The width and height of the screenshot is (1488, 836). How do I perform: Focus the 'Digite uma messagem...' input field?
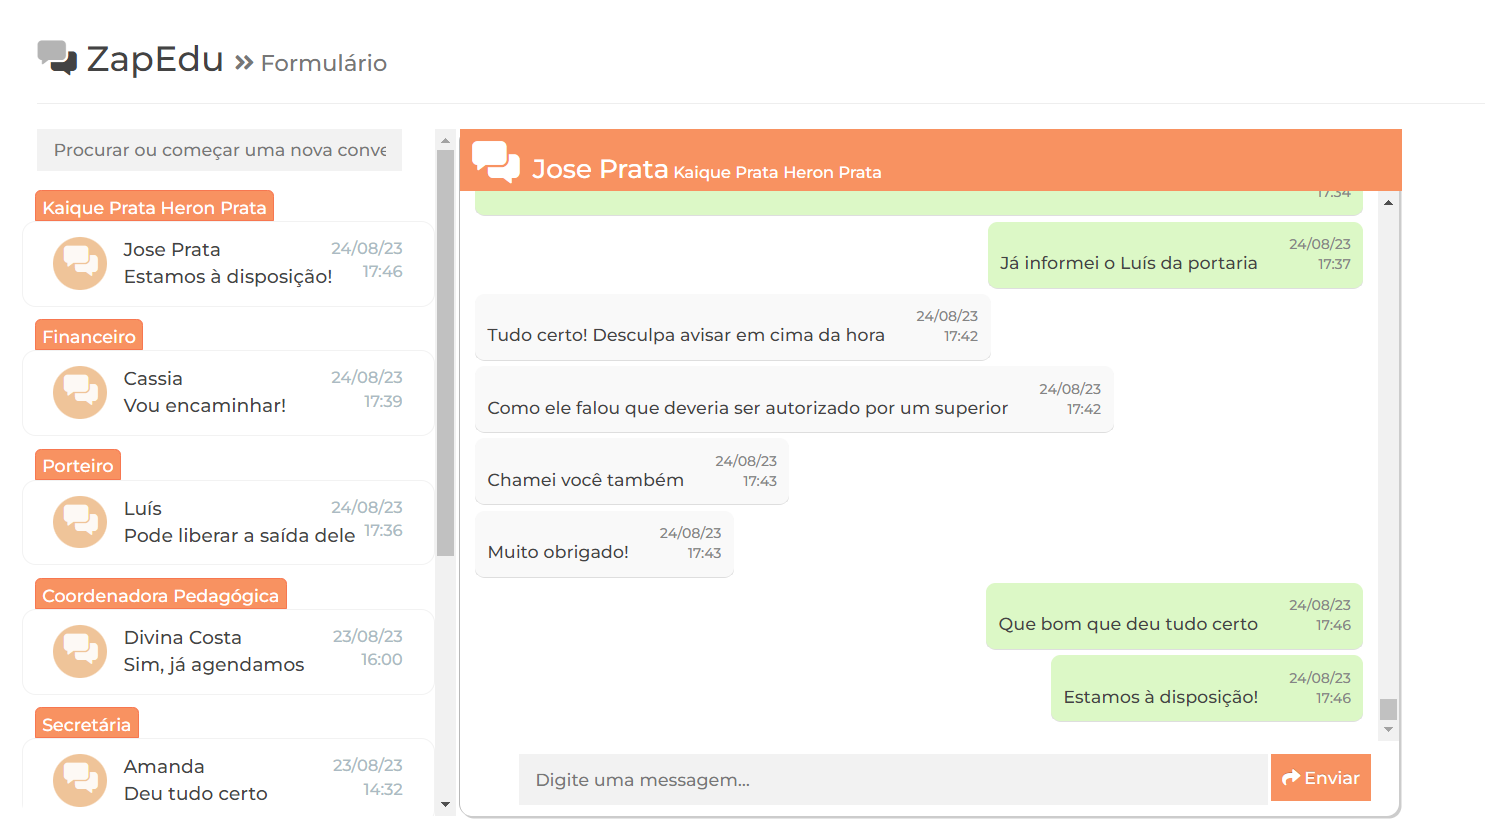(x=892, y=779)
